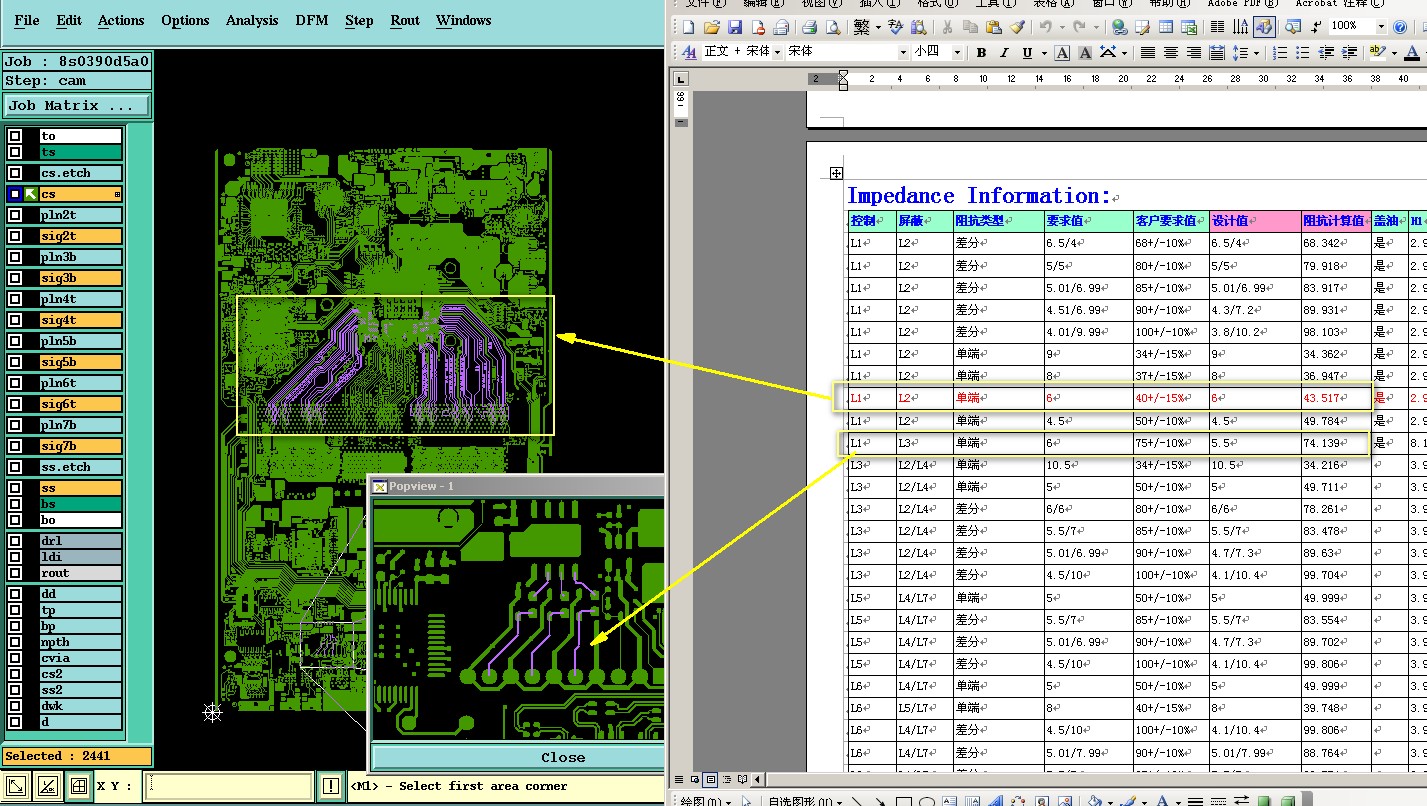Toggle the checkbox for layer sig2t
The height and width of the screenshot is (806, 1427).
tap(15, 236)
